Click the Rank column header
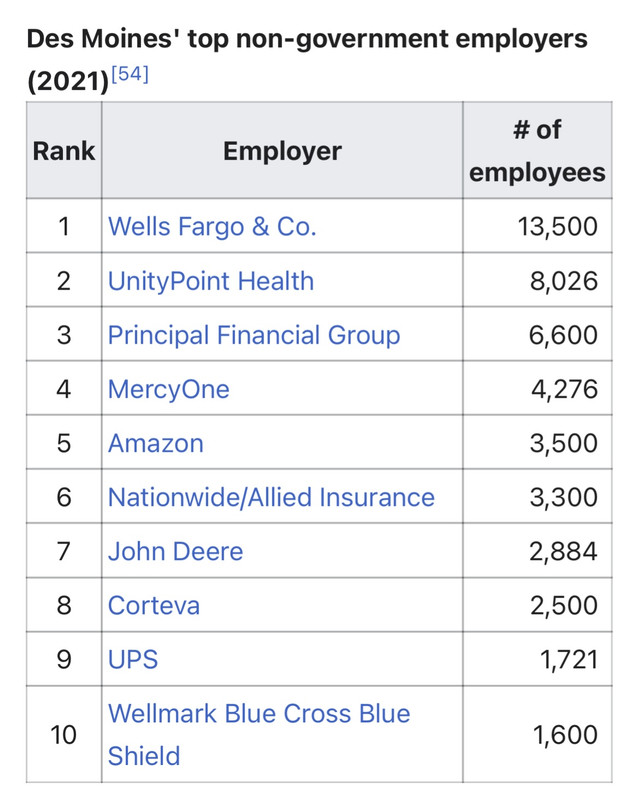Image resolution: width=639 pixels, height=800 pixels. coord(64,151)
